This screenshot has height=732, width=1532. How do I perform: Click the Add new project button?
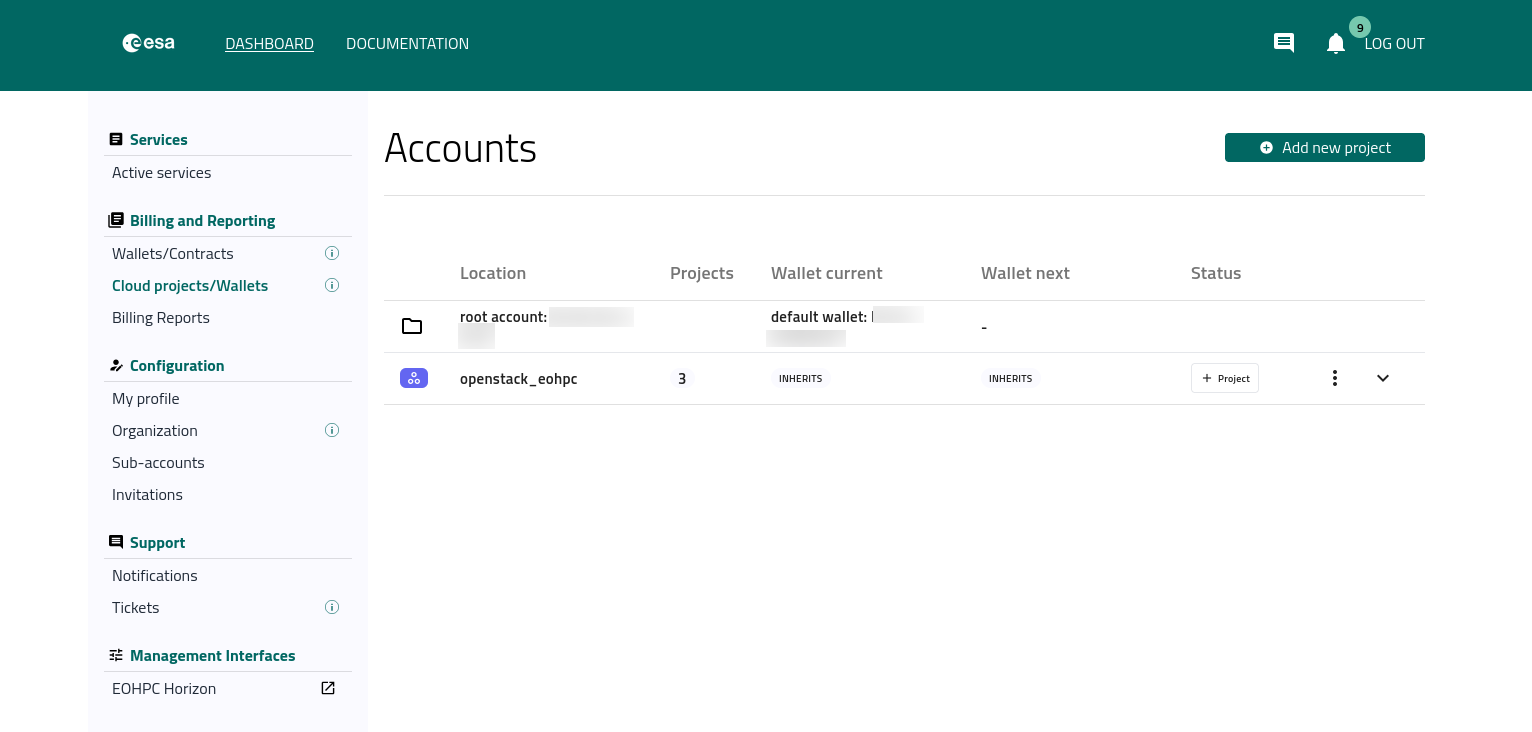coord(1324,147)
